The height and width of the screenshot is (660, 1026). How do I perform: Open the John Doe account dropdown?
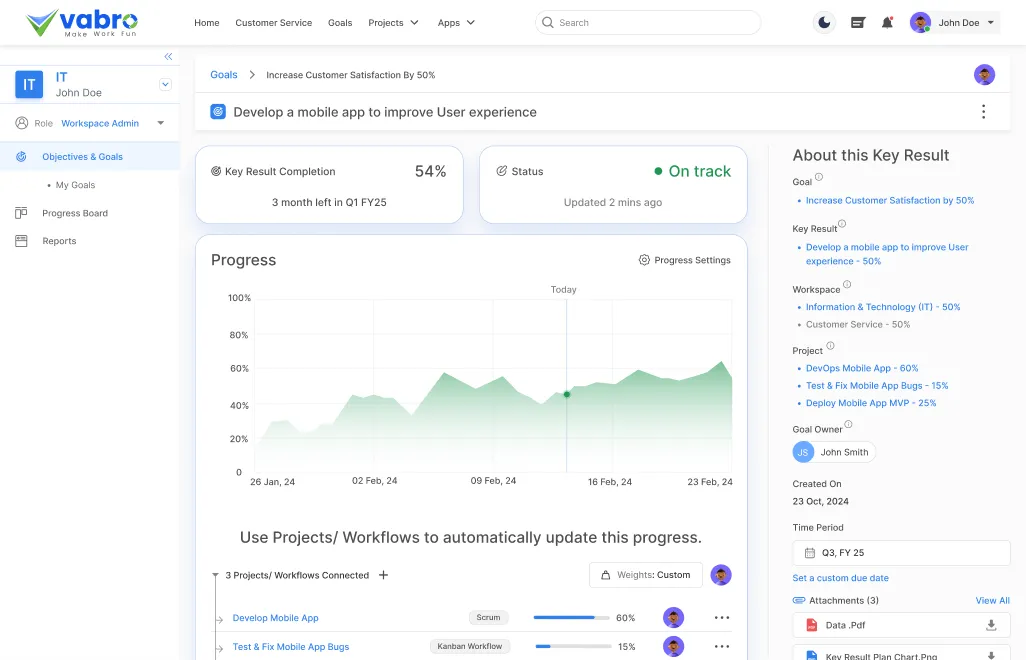click(952, 22)
